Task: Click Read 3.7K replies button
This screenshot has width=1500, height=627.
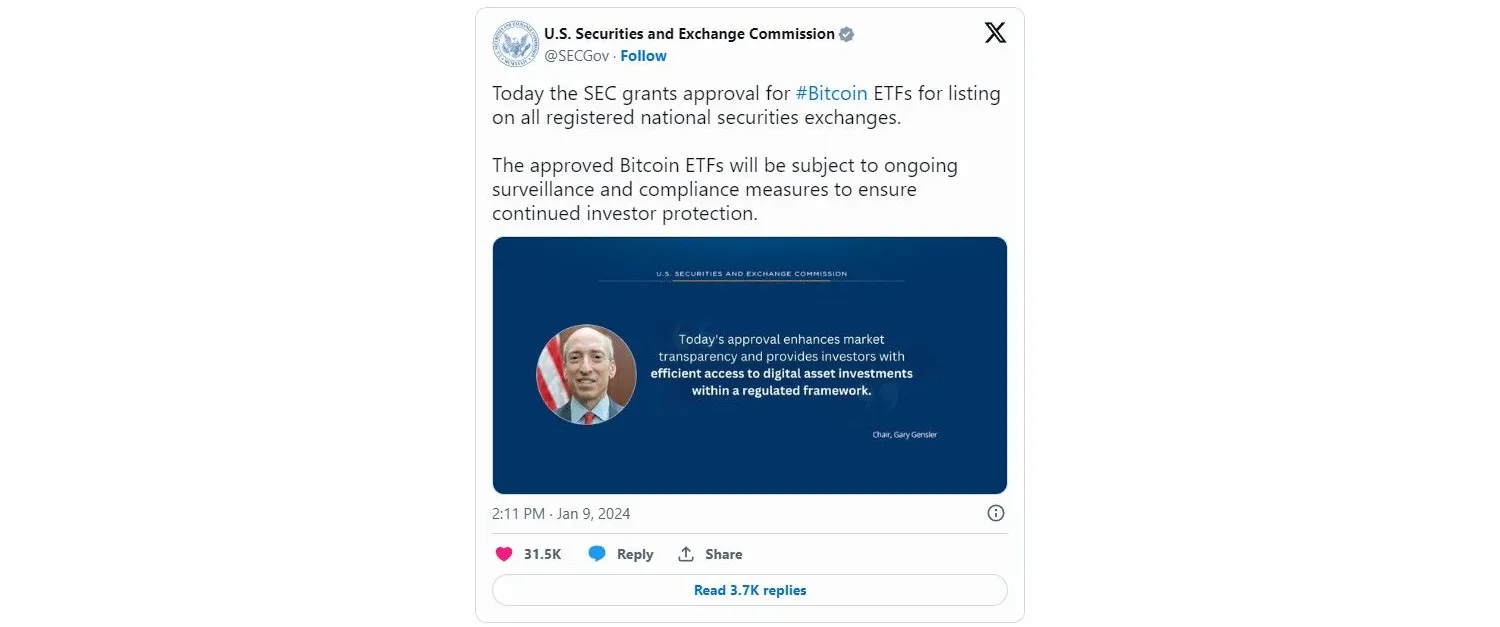Action: point(750,590)
